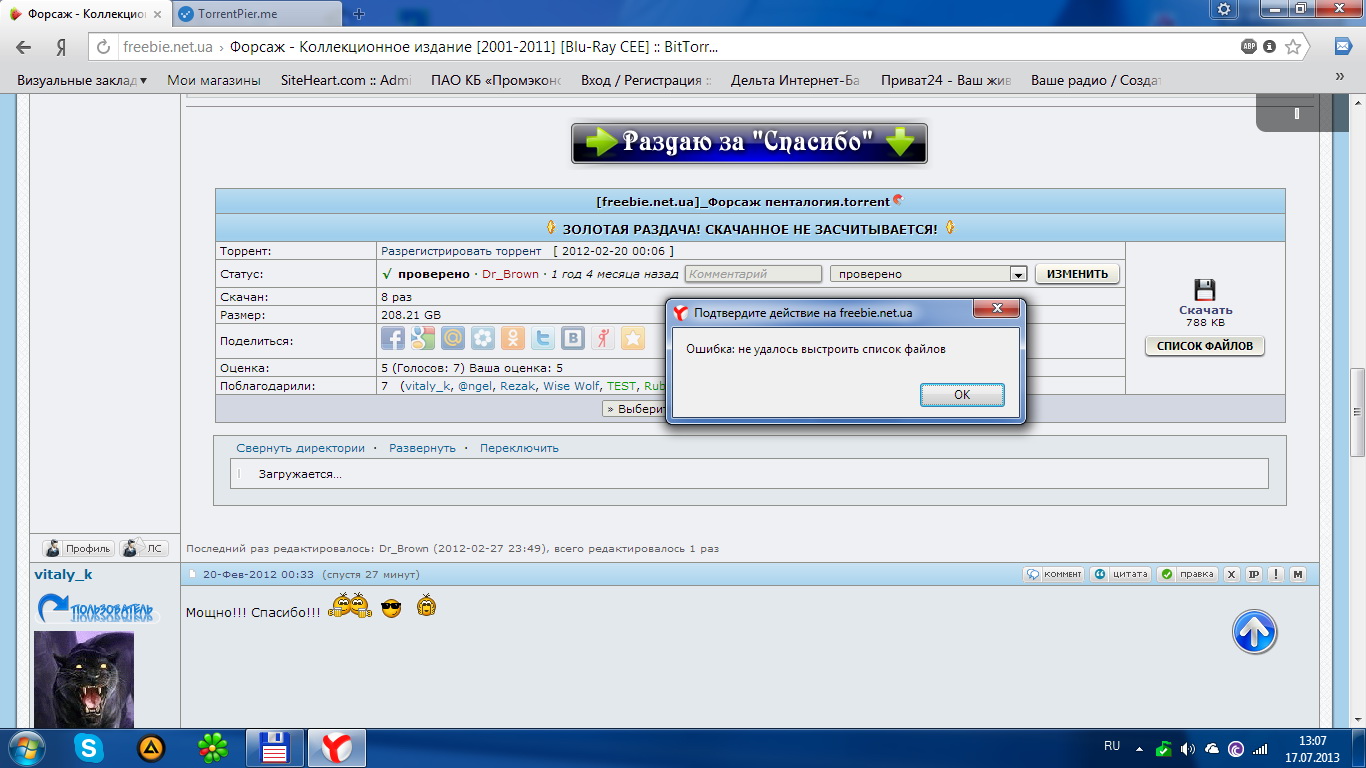Open the Приват24 bookmark
The height and width of the screenshot is (768, 1366).
(945, 80)
